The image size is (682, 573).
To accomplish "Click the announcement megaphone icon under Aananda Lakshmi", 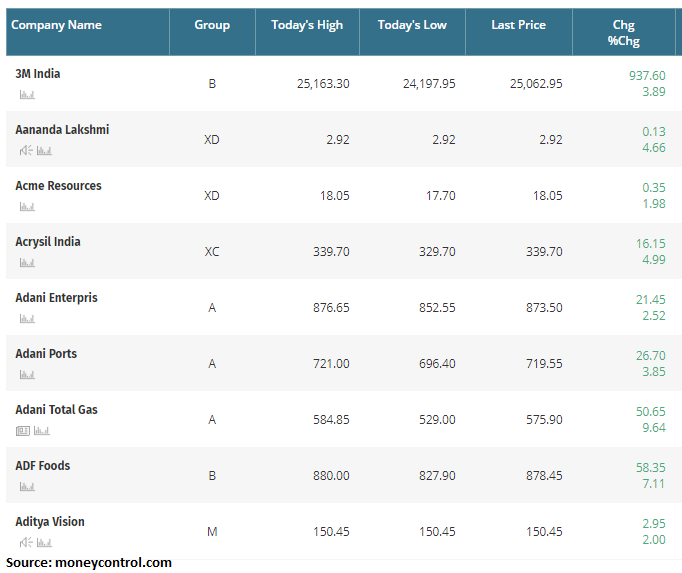I will point(26,151).
